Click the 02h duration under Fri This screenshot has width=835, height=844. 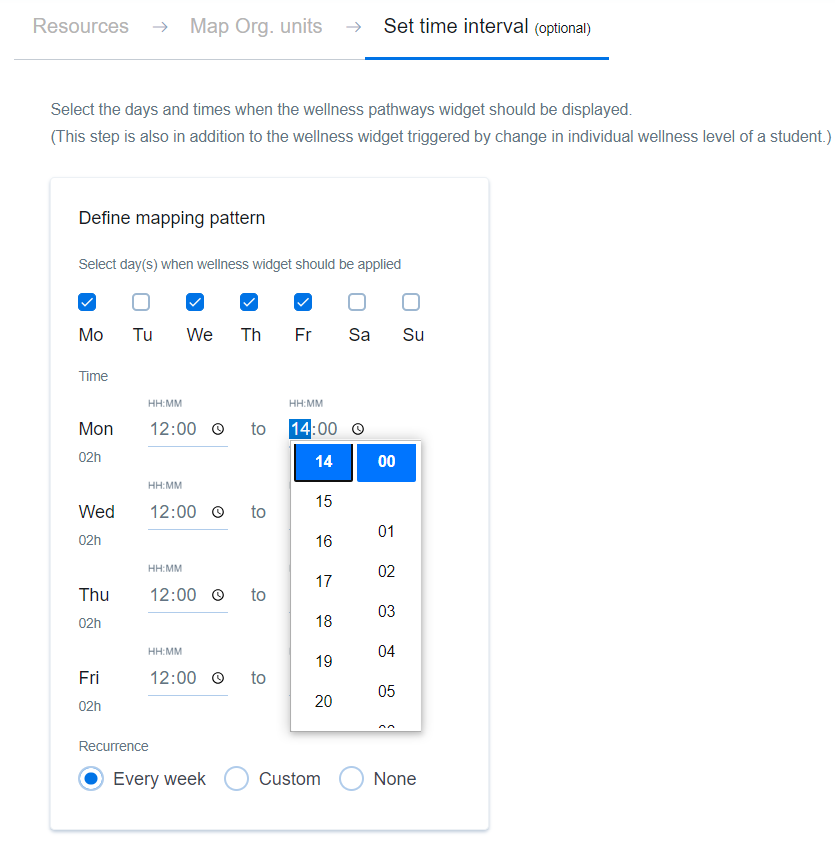[90, 706]
